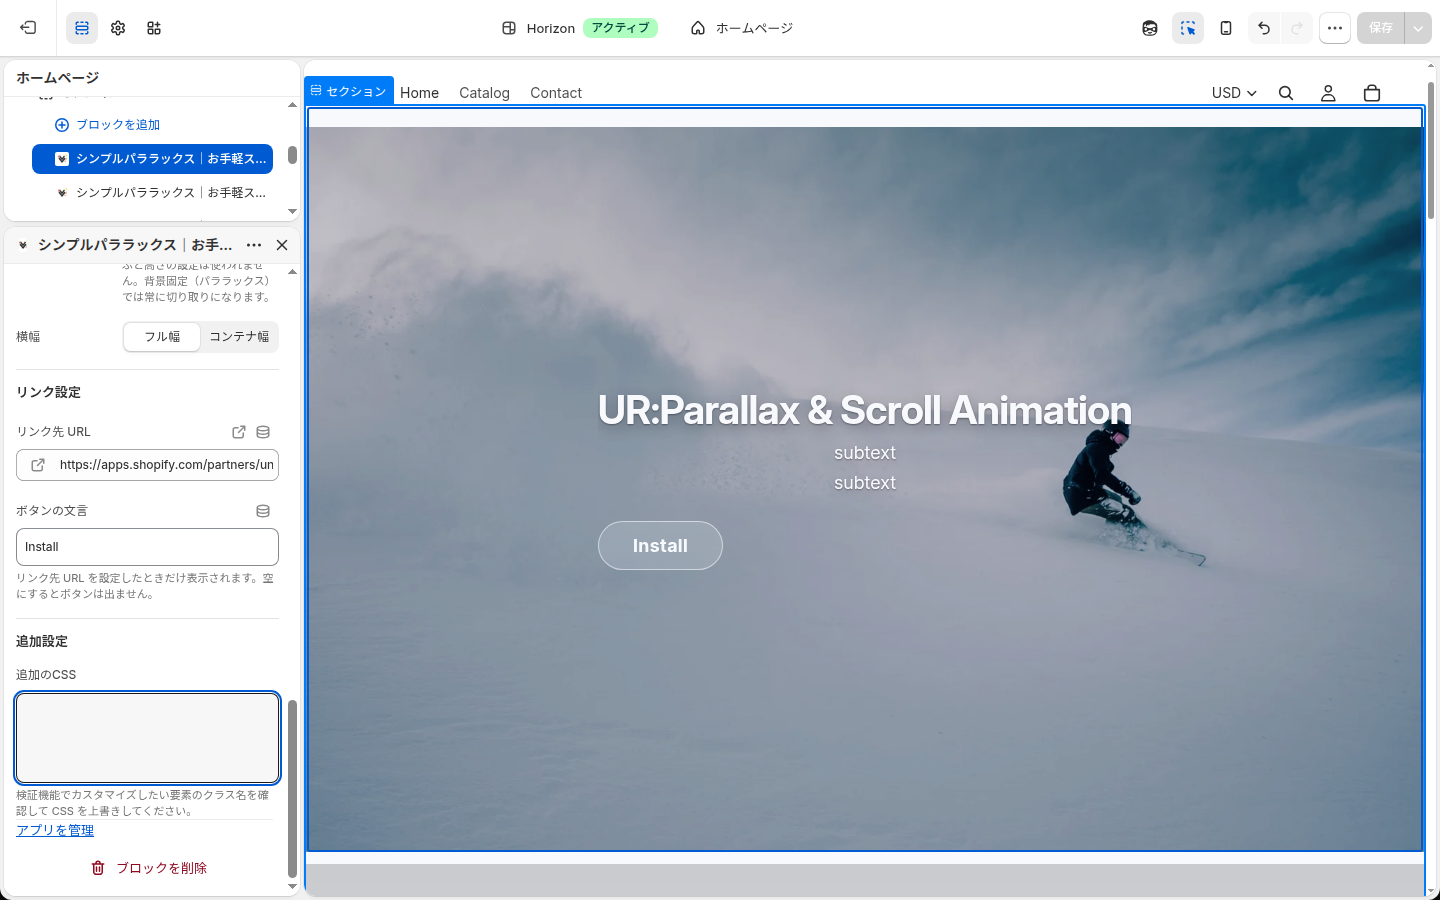
Task: Click the UR:Parallax & Scroll Animation heading
Action: 865,410
